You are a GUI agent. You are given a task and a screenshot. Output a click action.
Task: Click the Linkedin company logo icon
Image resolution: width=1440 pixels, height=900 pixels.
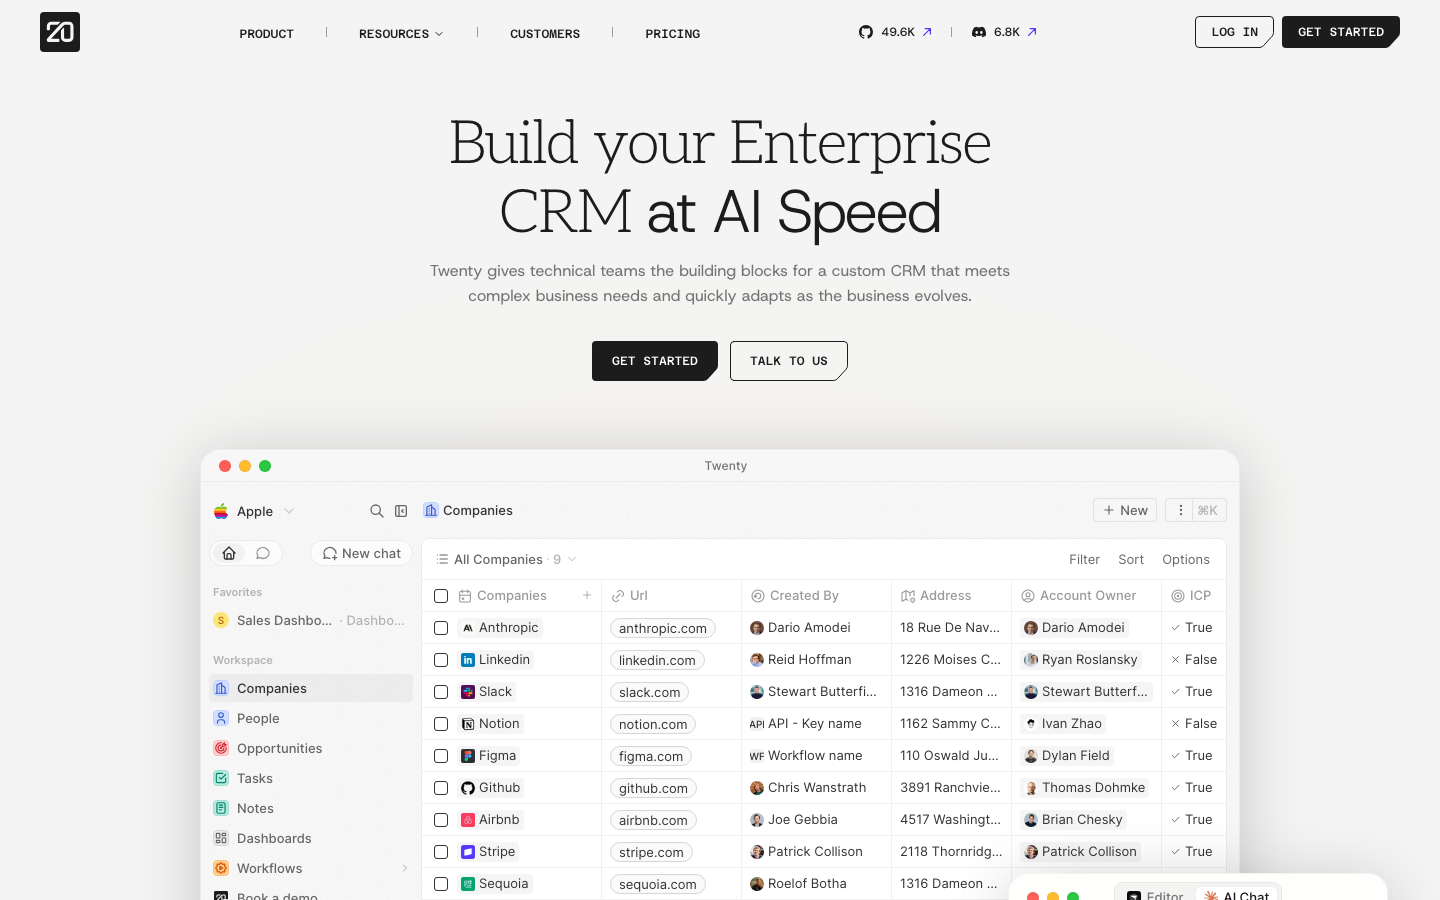tap(468, 660)
